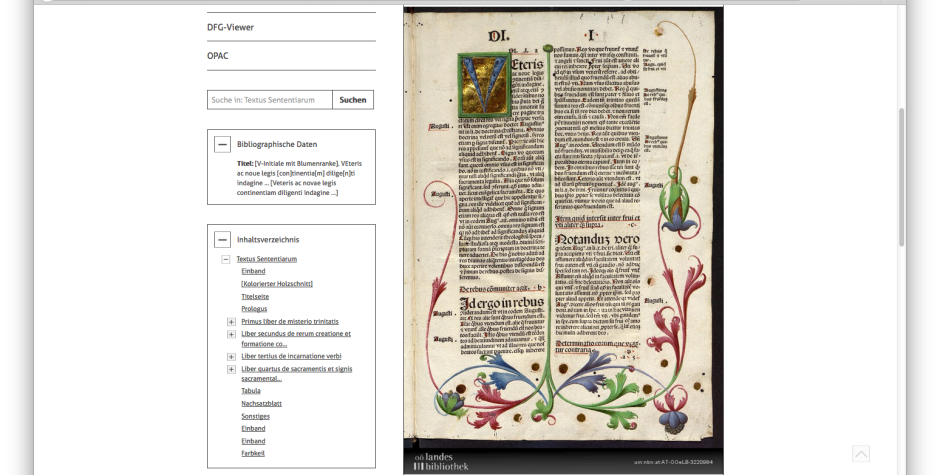
Task: Open Liber quartus de sacramentis link
Action: point(297,374)
